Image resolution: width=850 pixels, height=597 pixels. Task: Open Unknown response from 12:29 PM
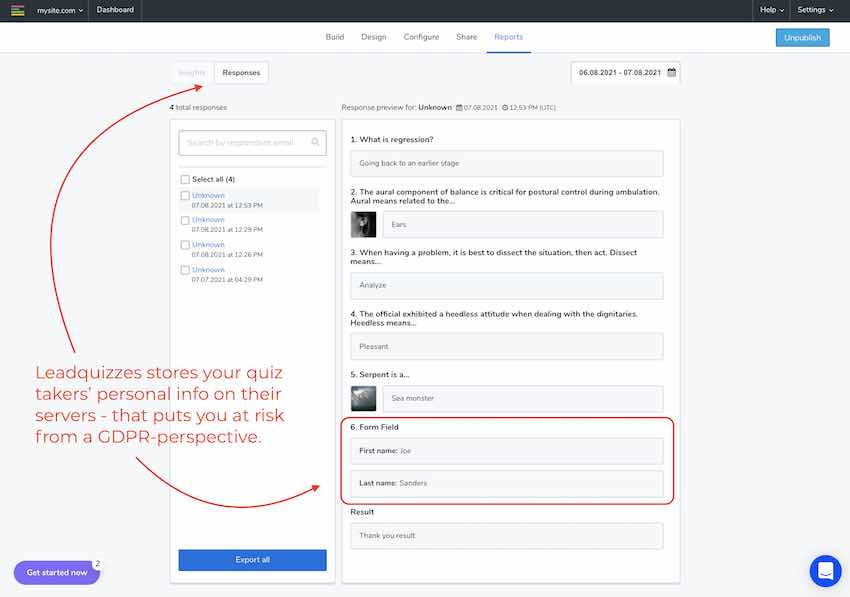click(x=208, y=220)
